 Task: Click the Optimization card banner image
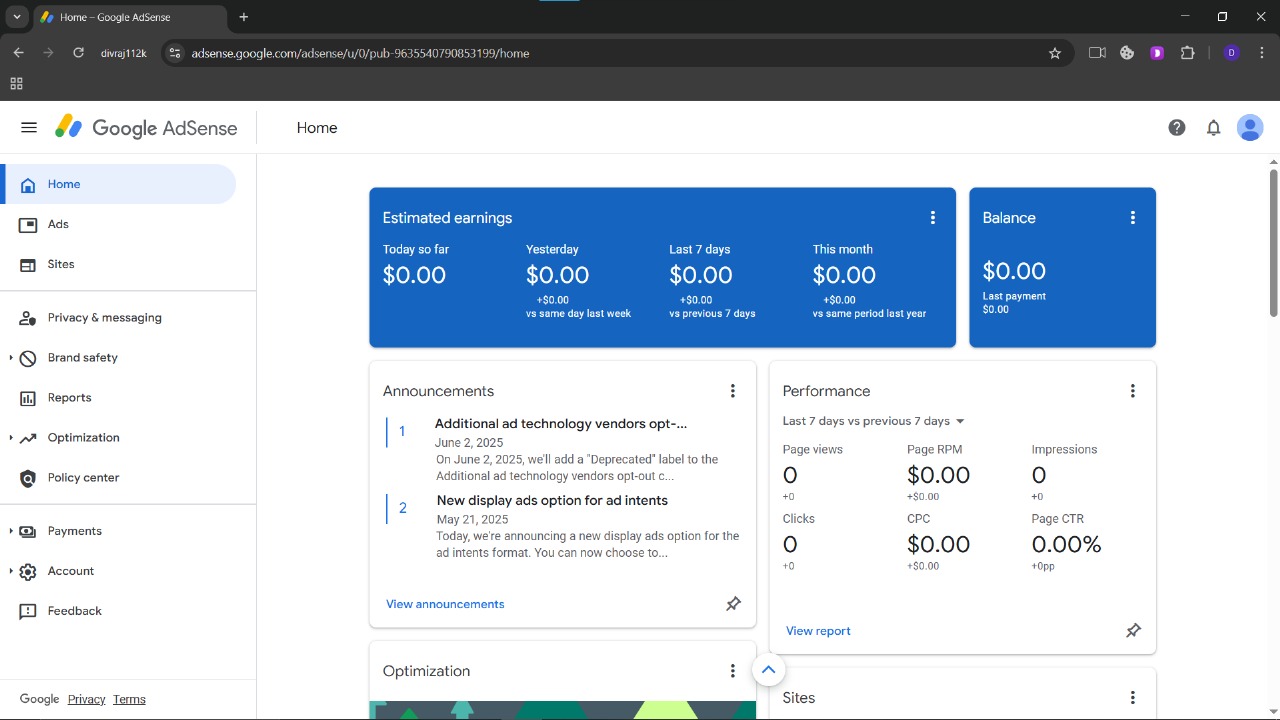click(562, 710)
